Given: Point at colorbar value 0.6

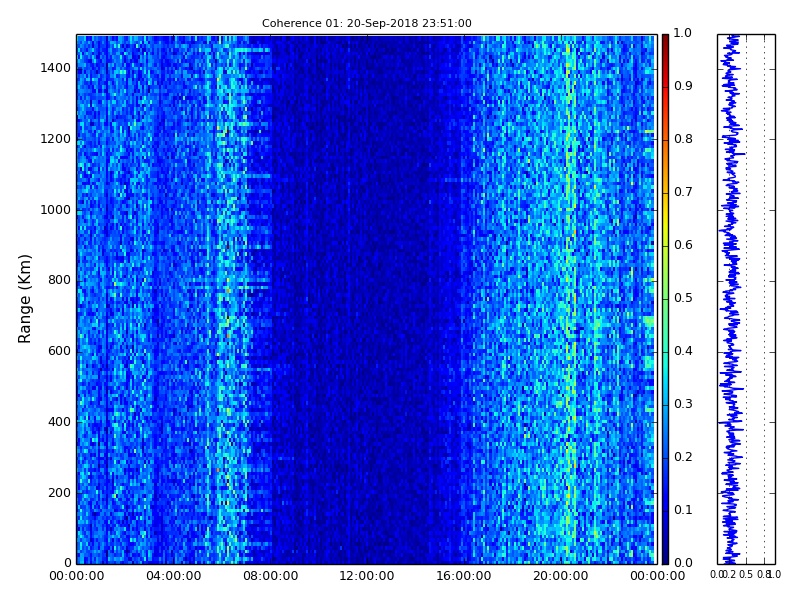Looking at the screenshot, I should (683, 245).
